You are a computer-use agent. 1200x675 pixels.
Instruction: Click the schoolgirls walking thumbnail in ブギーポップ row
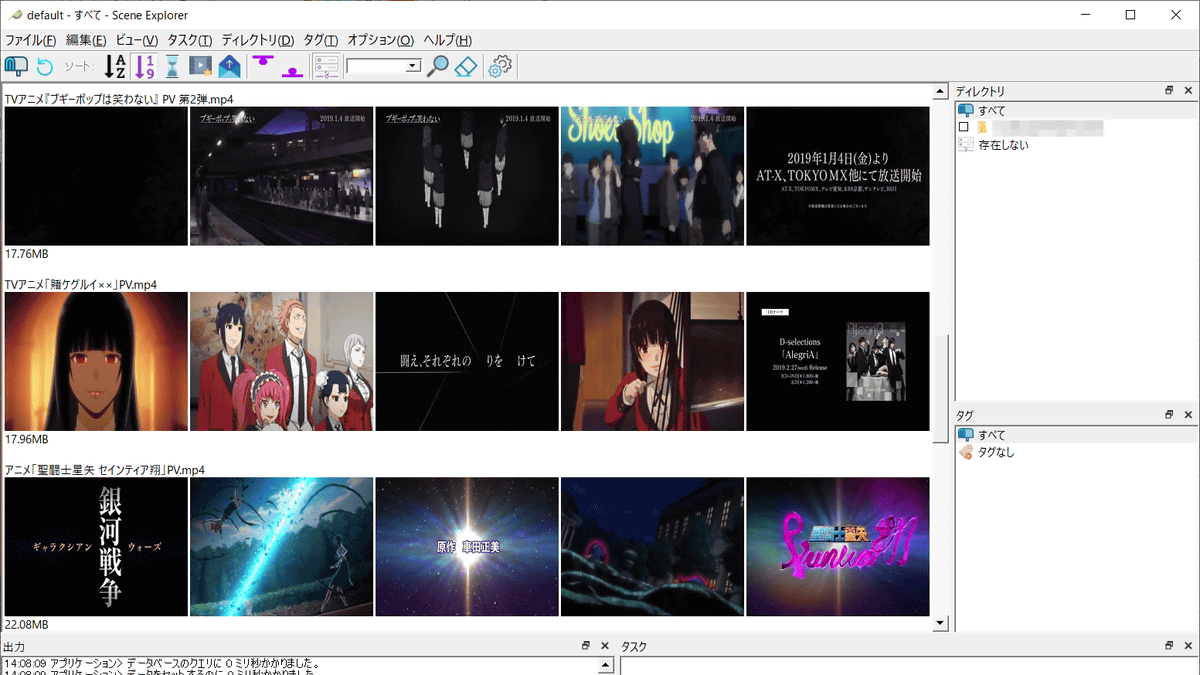point(467,176)
